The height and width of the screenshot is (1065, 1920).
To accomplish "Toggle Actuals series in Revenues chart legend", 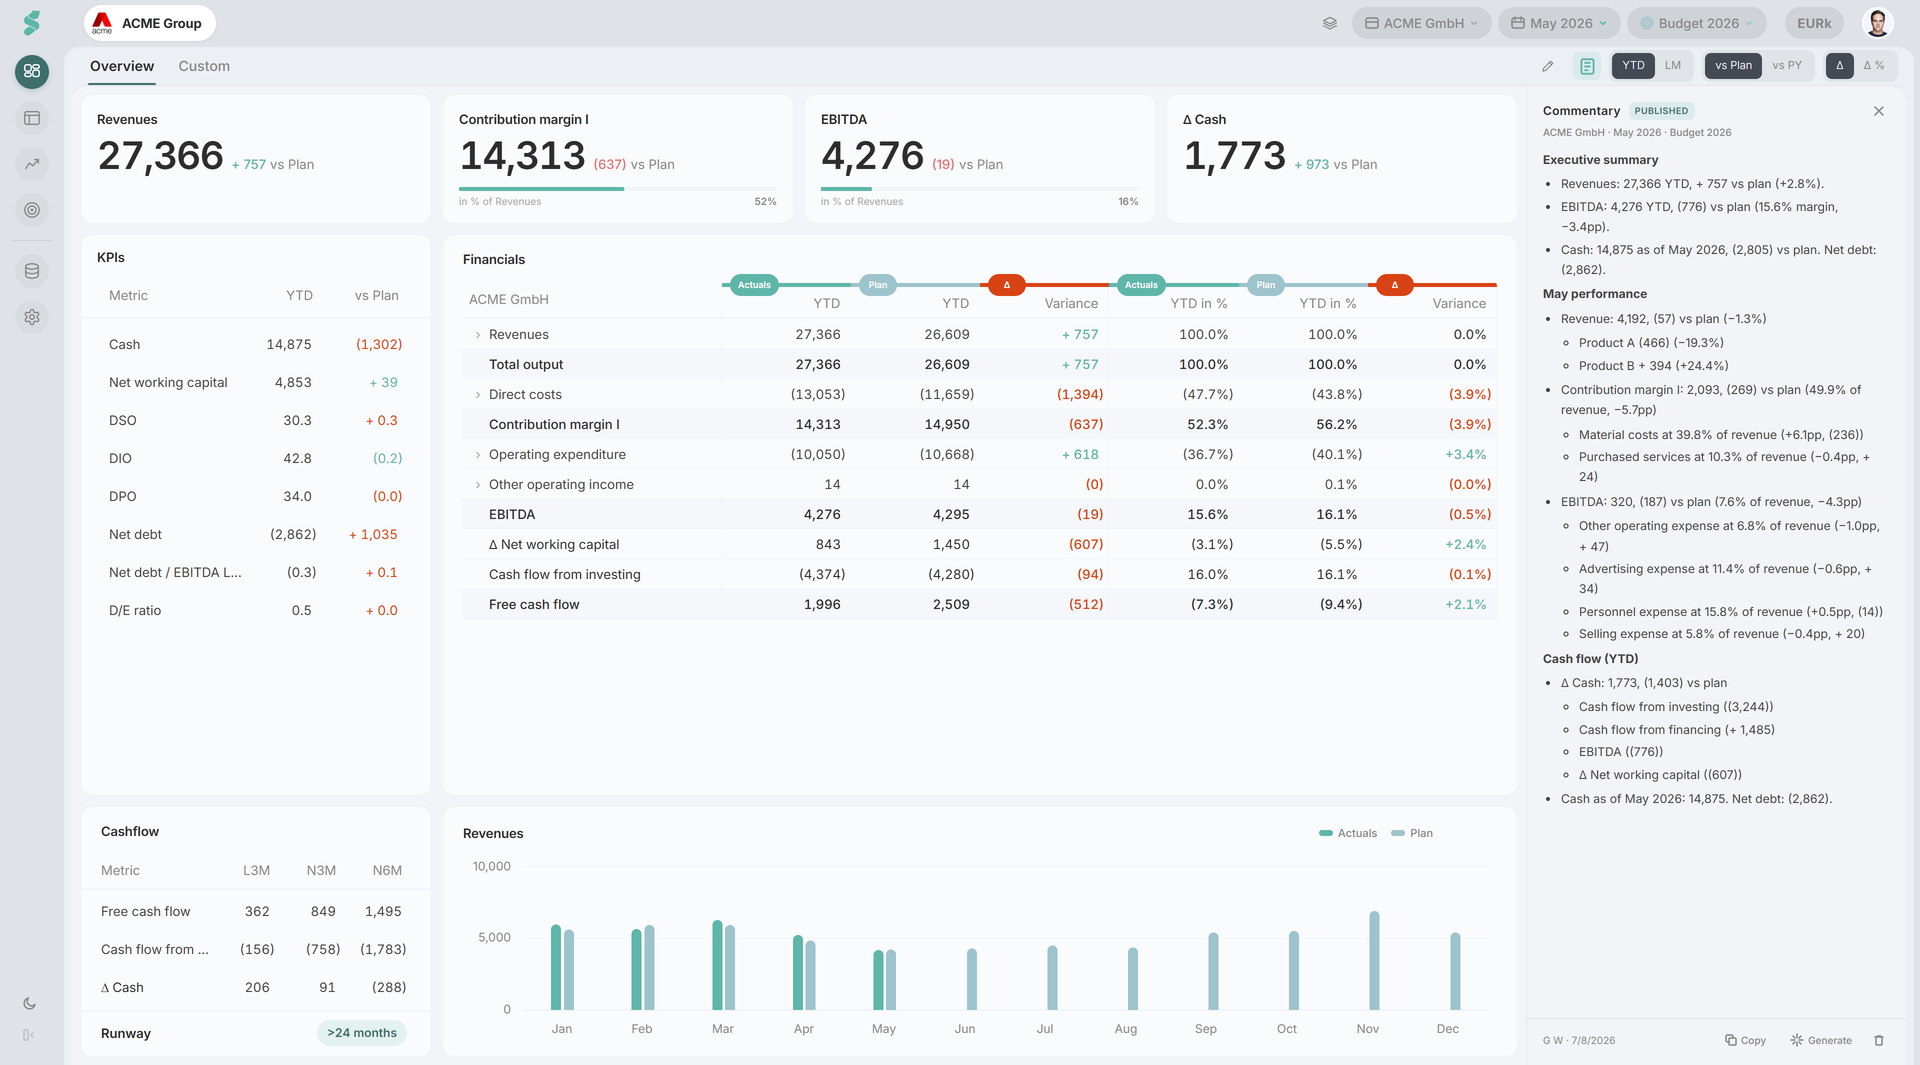I will point(1348,833).
